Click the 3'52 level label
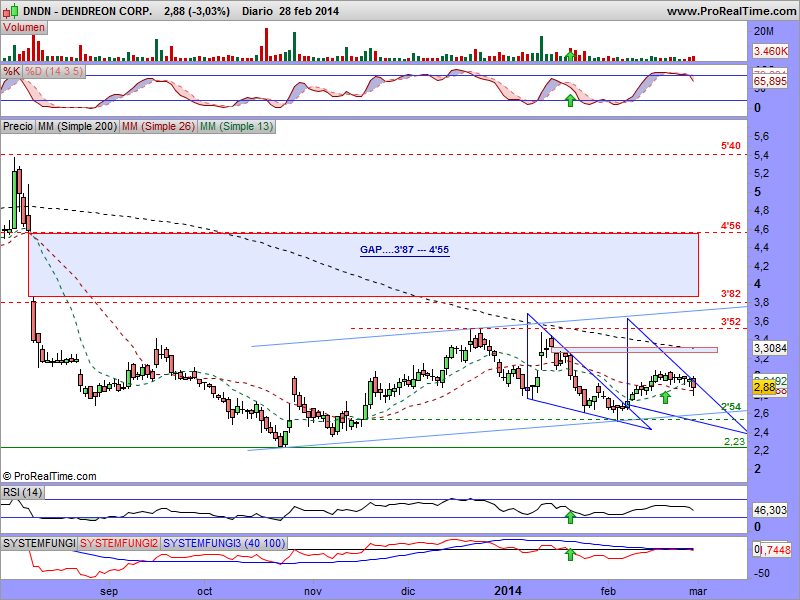This screenshot has height=600, width=800. coord(731,321)
